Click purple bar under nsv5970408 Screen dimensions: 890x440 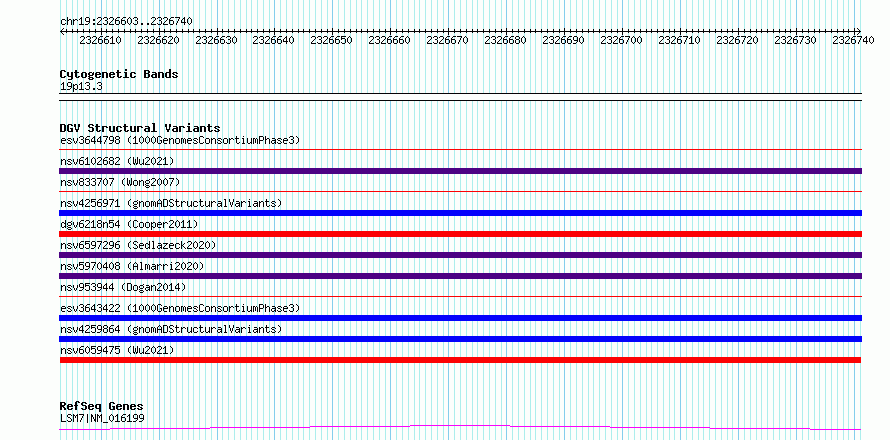coord(460,276)
